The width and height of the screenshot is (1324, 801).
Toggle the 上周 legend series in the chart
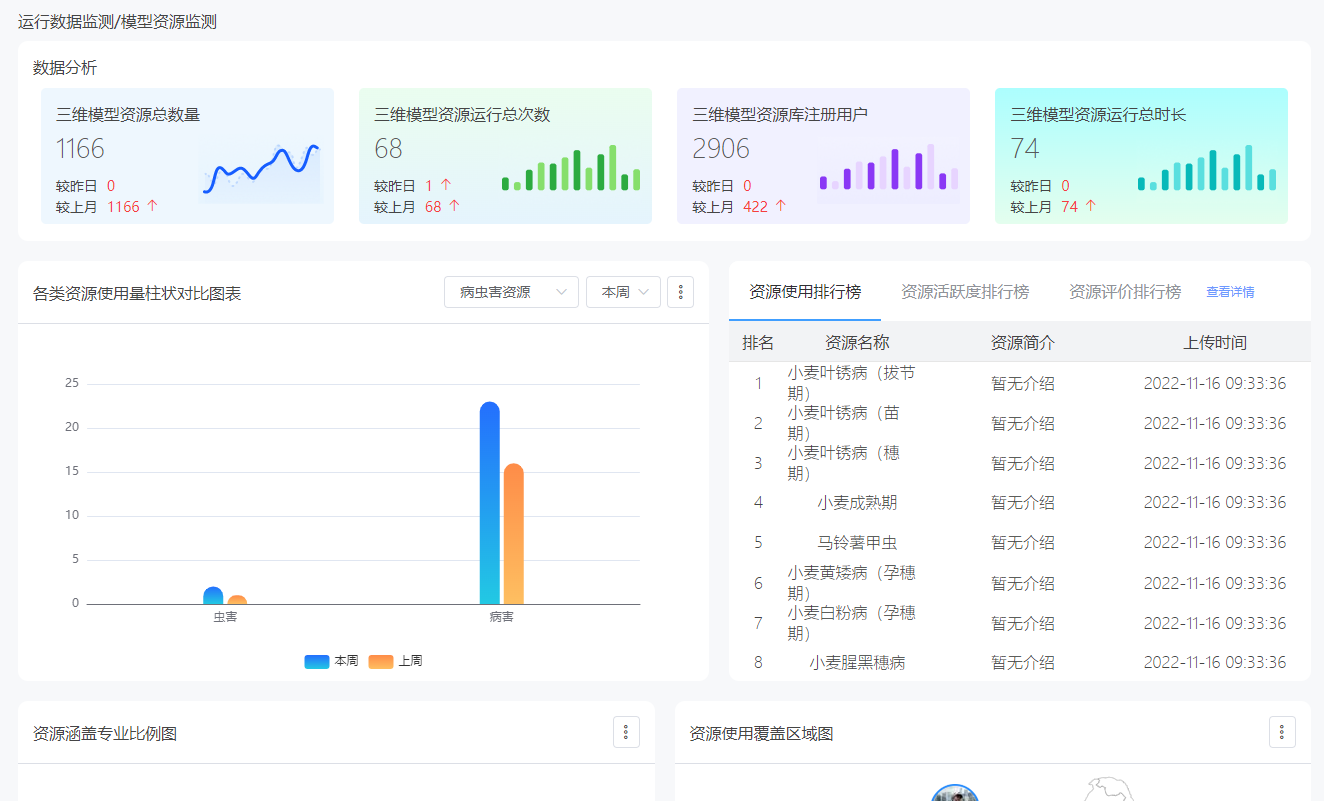pyautogui.click(x=395, y=661)
